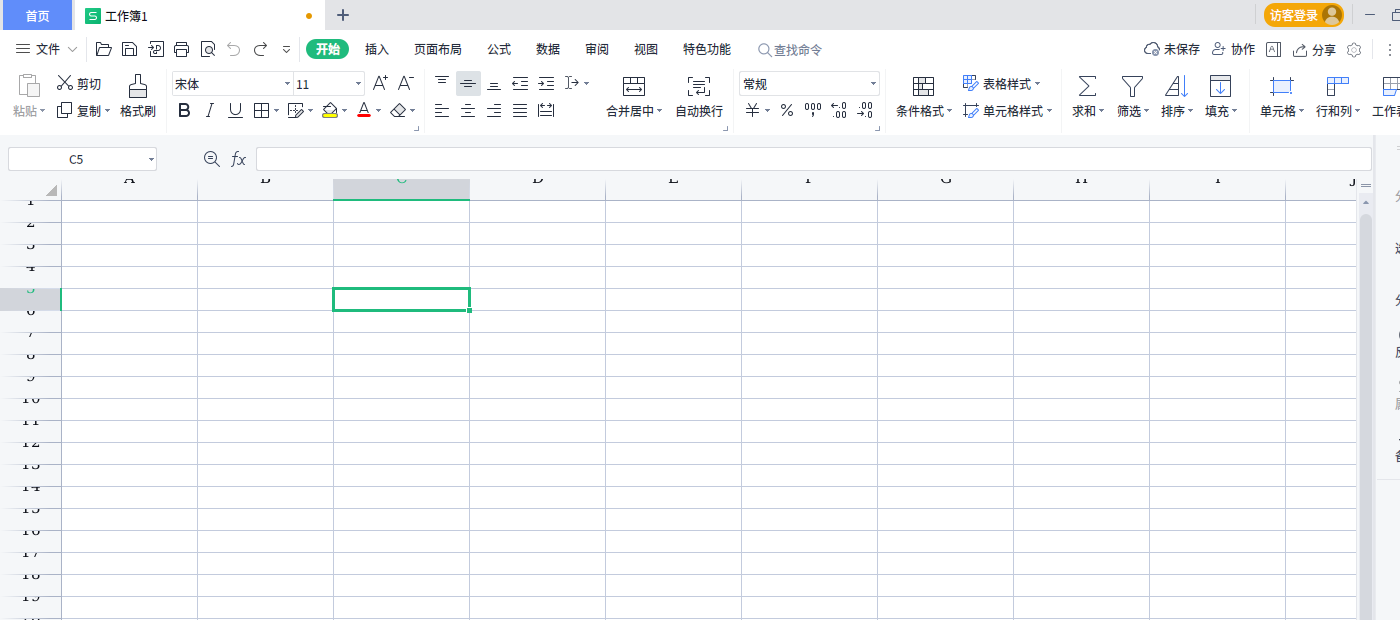Open the 审阅 (Review) tab
The width and height of the screenshot is (1400, 620).
[x=597, y=49]
